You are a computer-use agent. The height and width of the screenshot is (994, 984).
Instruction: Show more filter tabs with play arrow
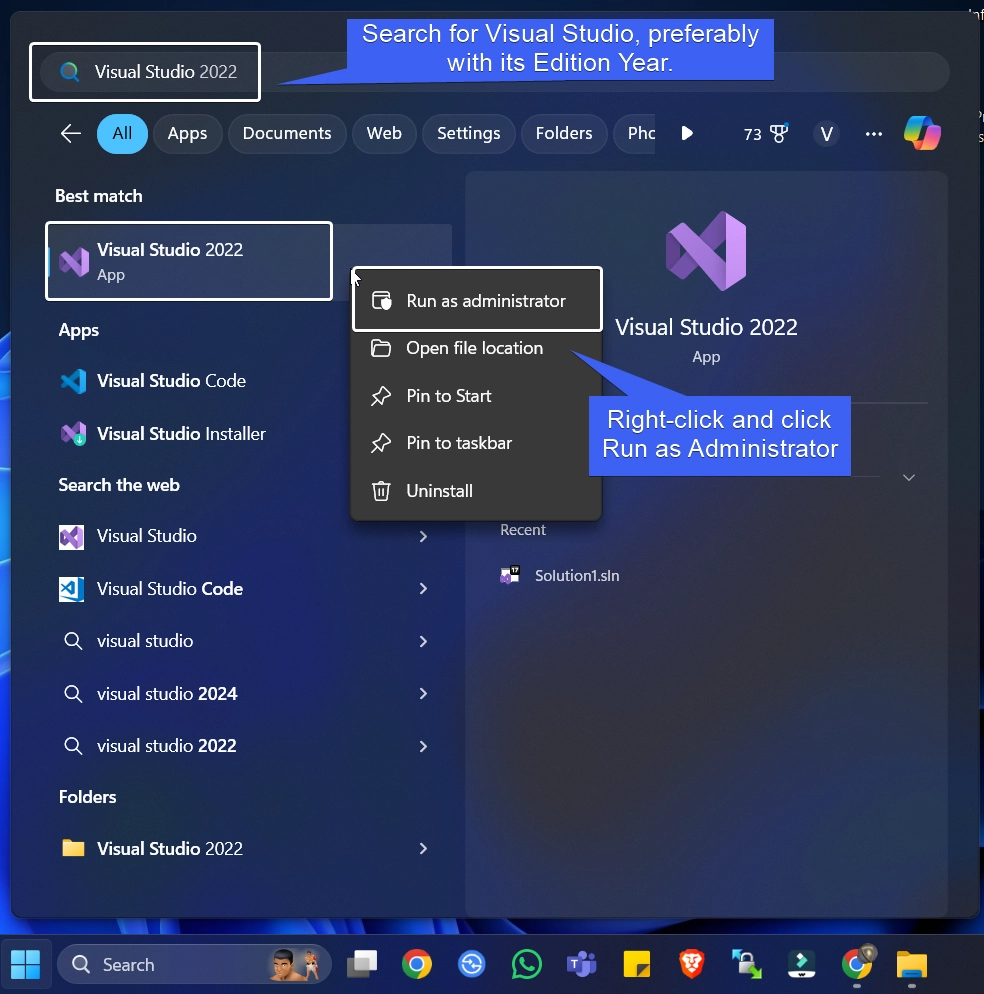tap(687, 133)
